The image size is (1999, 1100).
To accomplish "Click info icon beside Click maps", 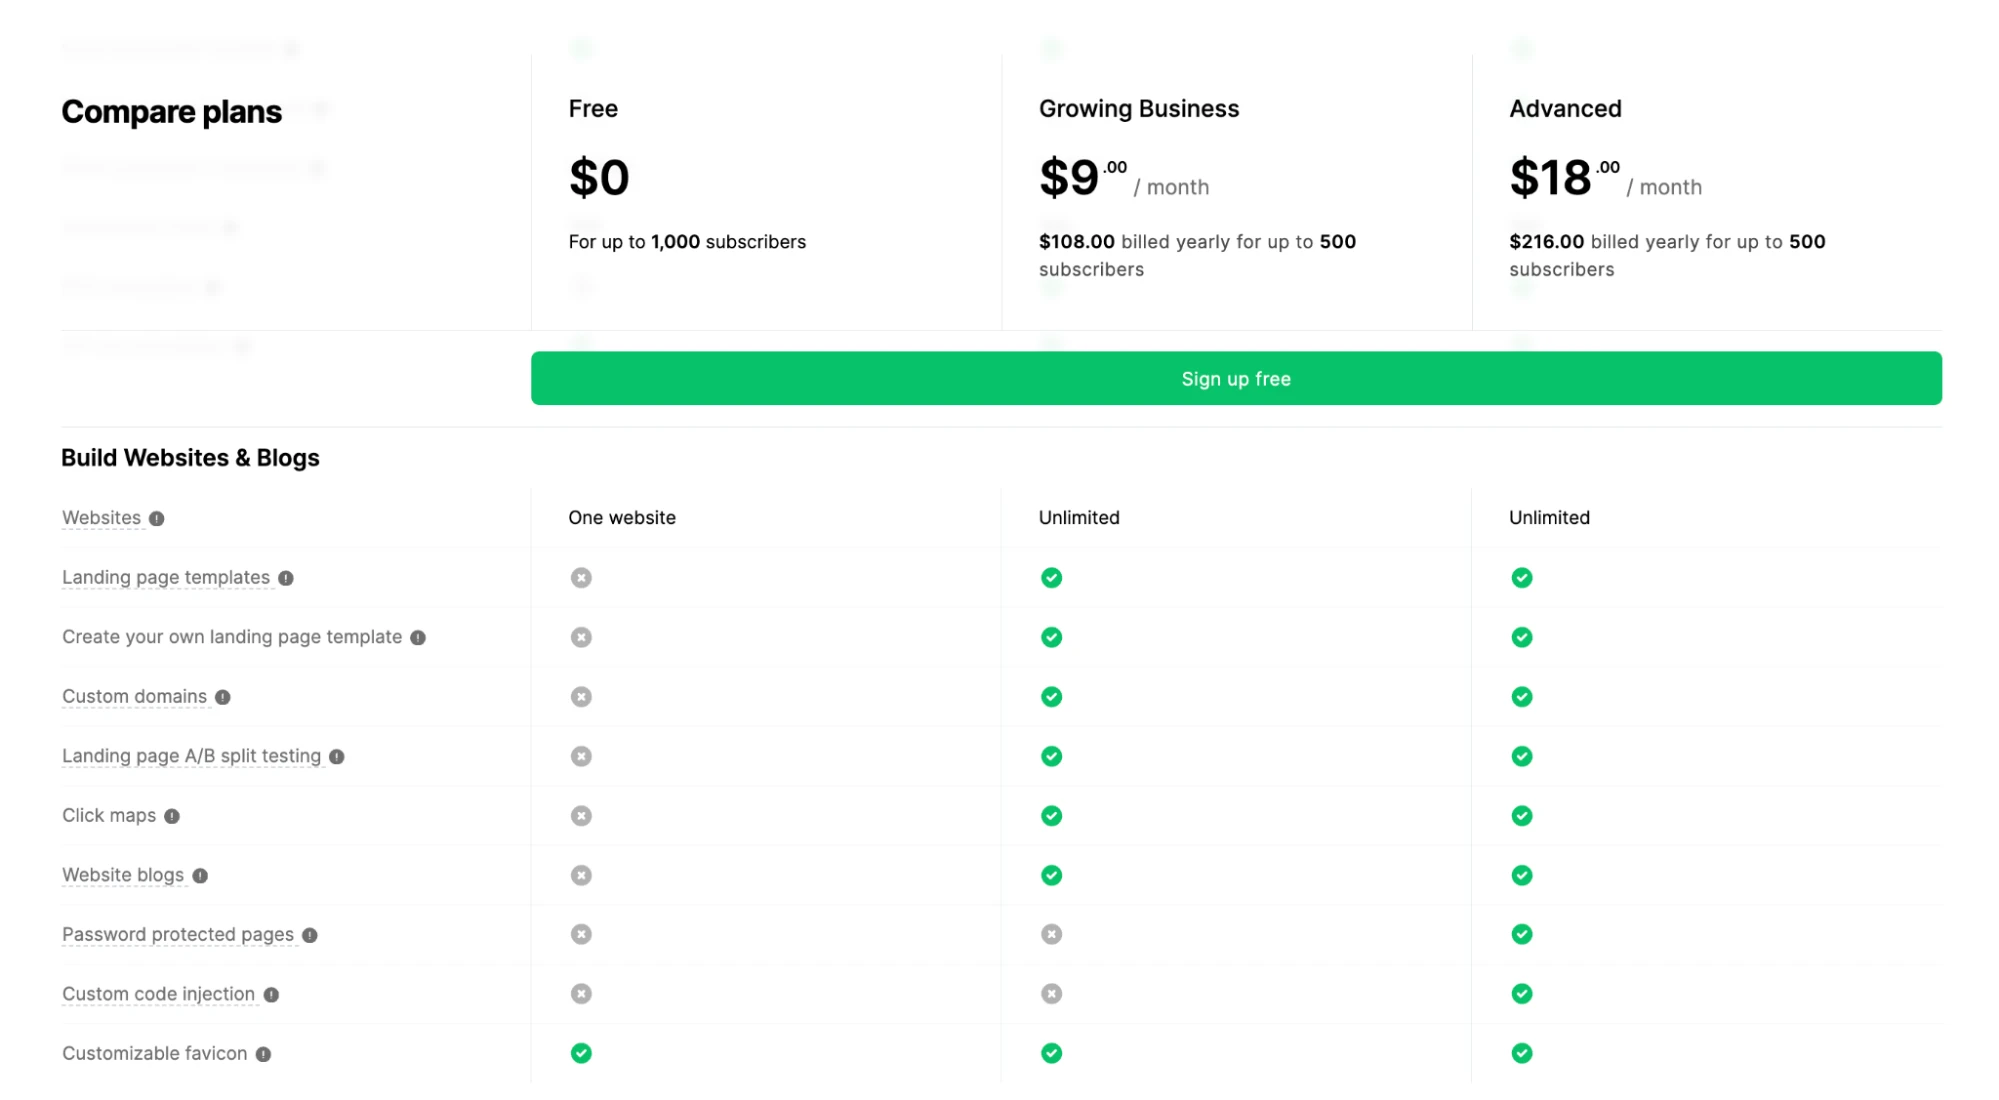I will (172, 816).
